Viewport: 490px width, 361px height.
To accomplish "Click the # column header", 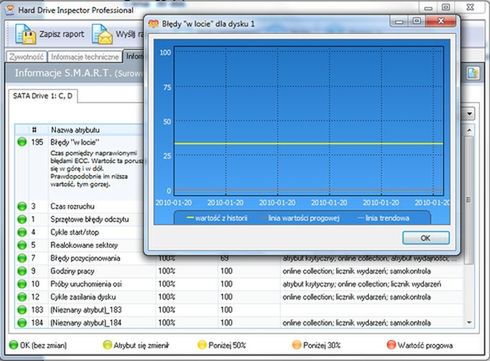I will pos(34,130).
